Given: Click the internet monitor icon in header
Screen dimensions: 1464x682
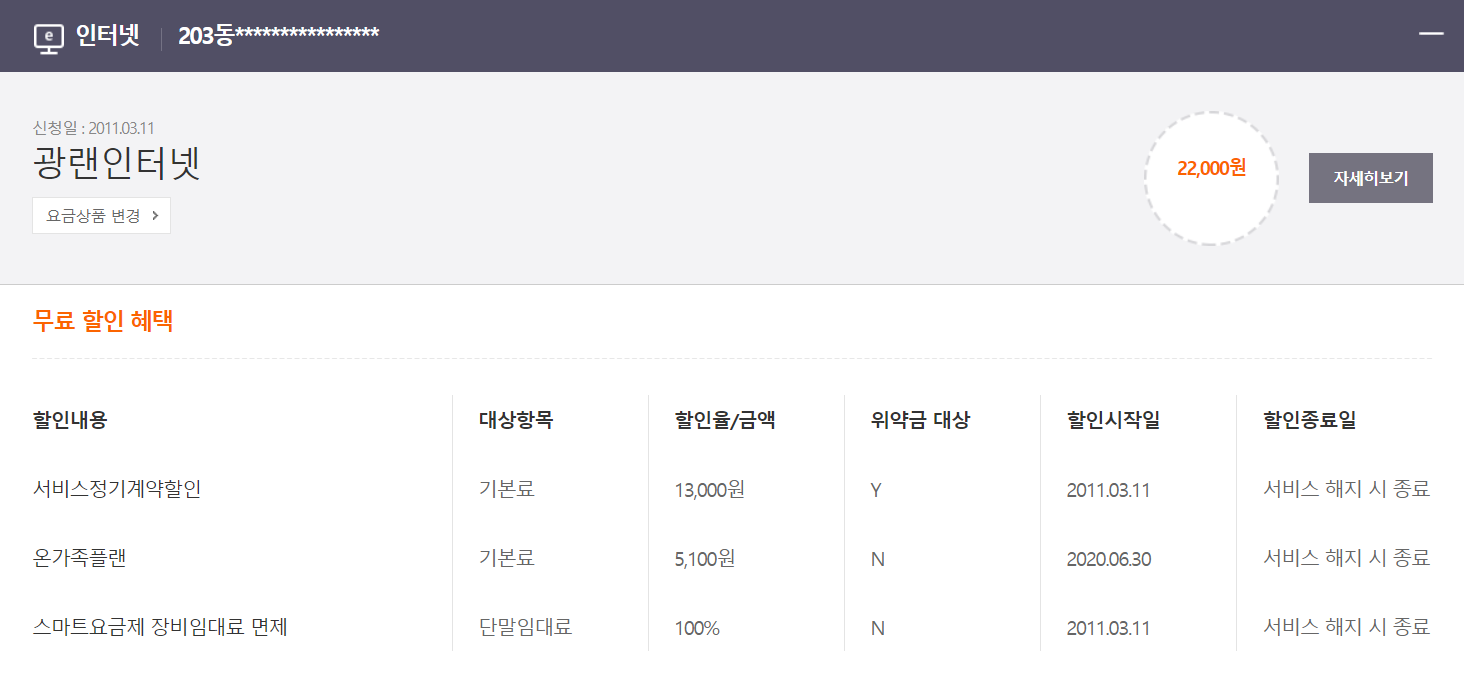Looking at the screenshot, I should click(49, 38).
